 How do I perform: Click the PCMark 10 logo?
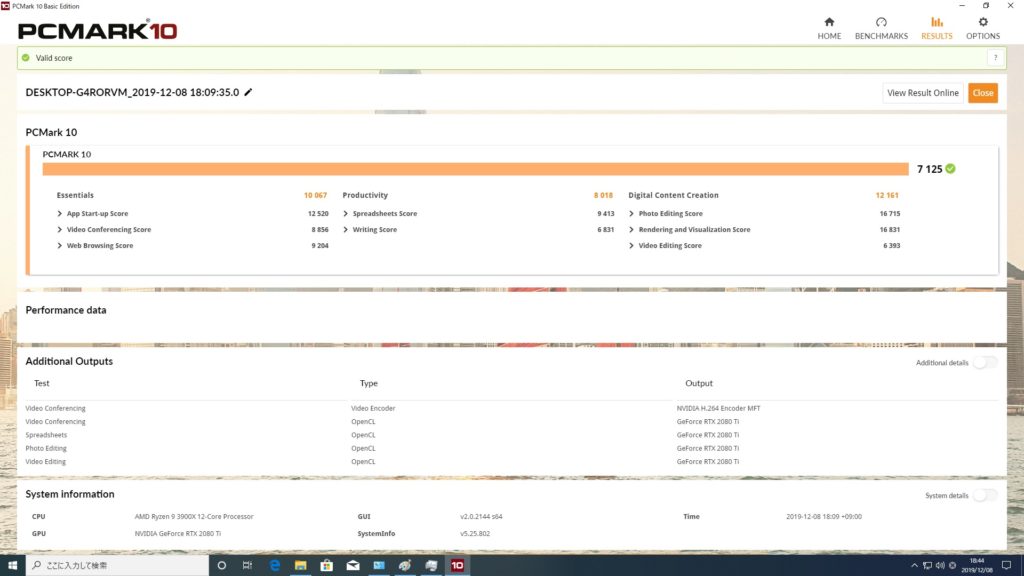coord(97,30)
